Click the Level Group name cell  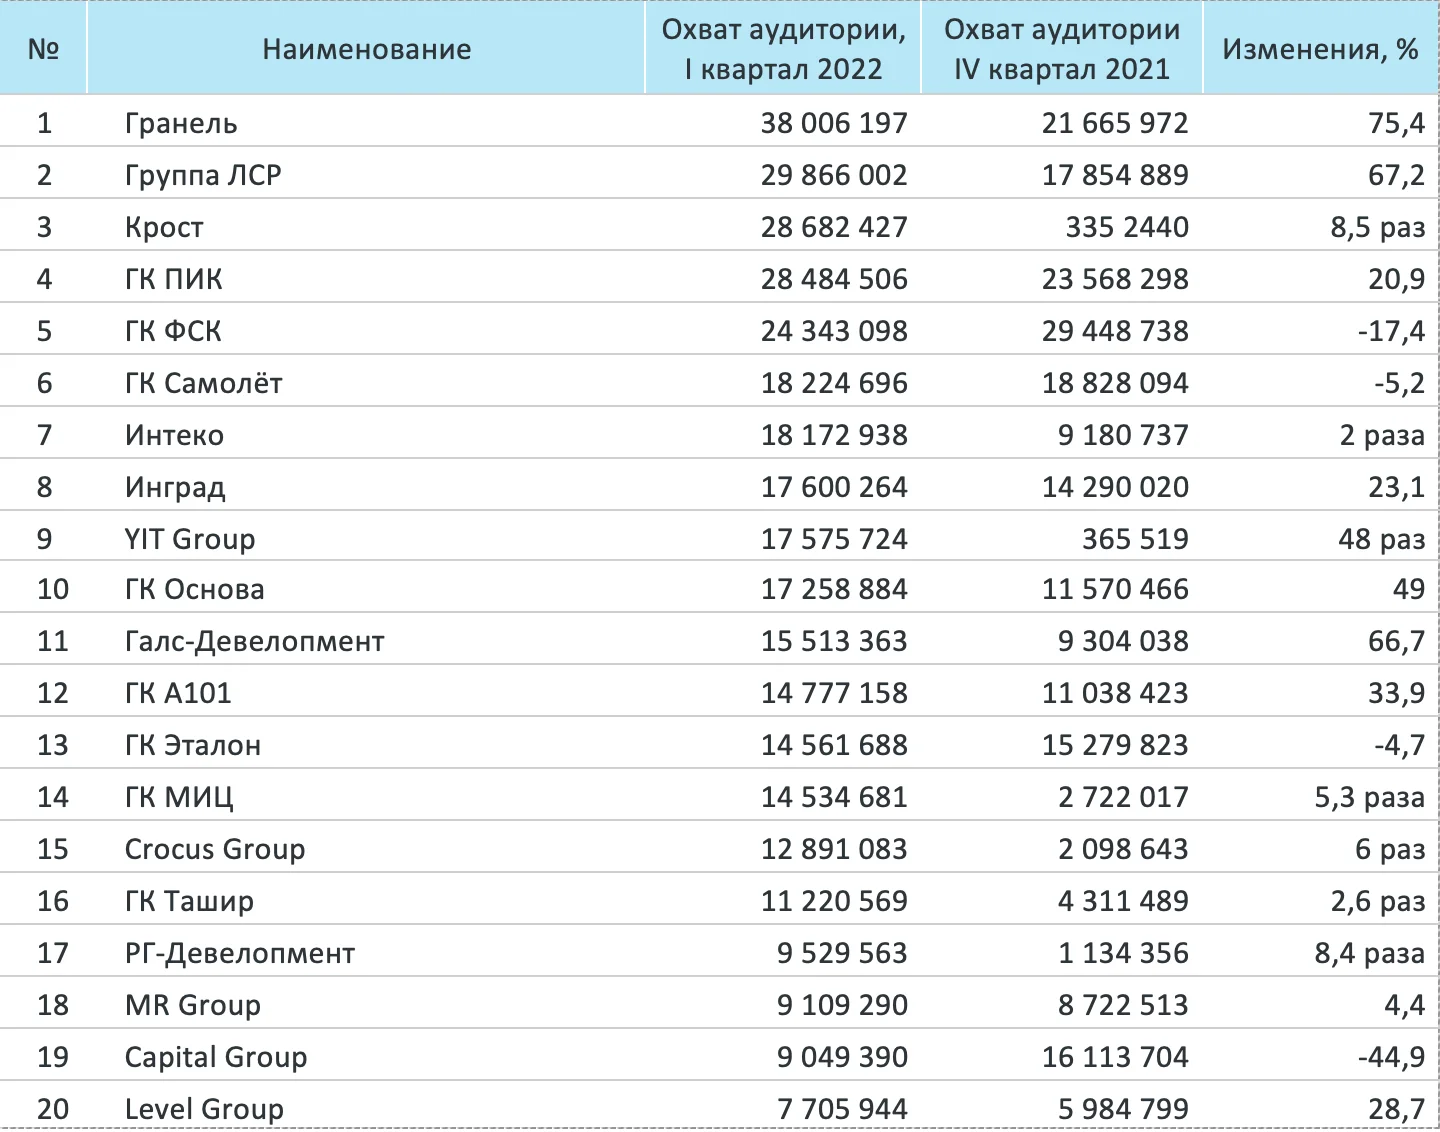point(204,1109)
